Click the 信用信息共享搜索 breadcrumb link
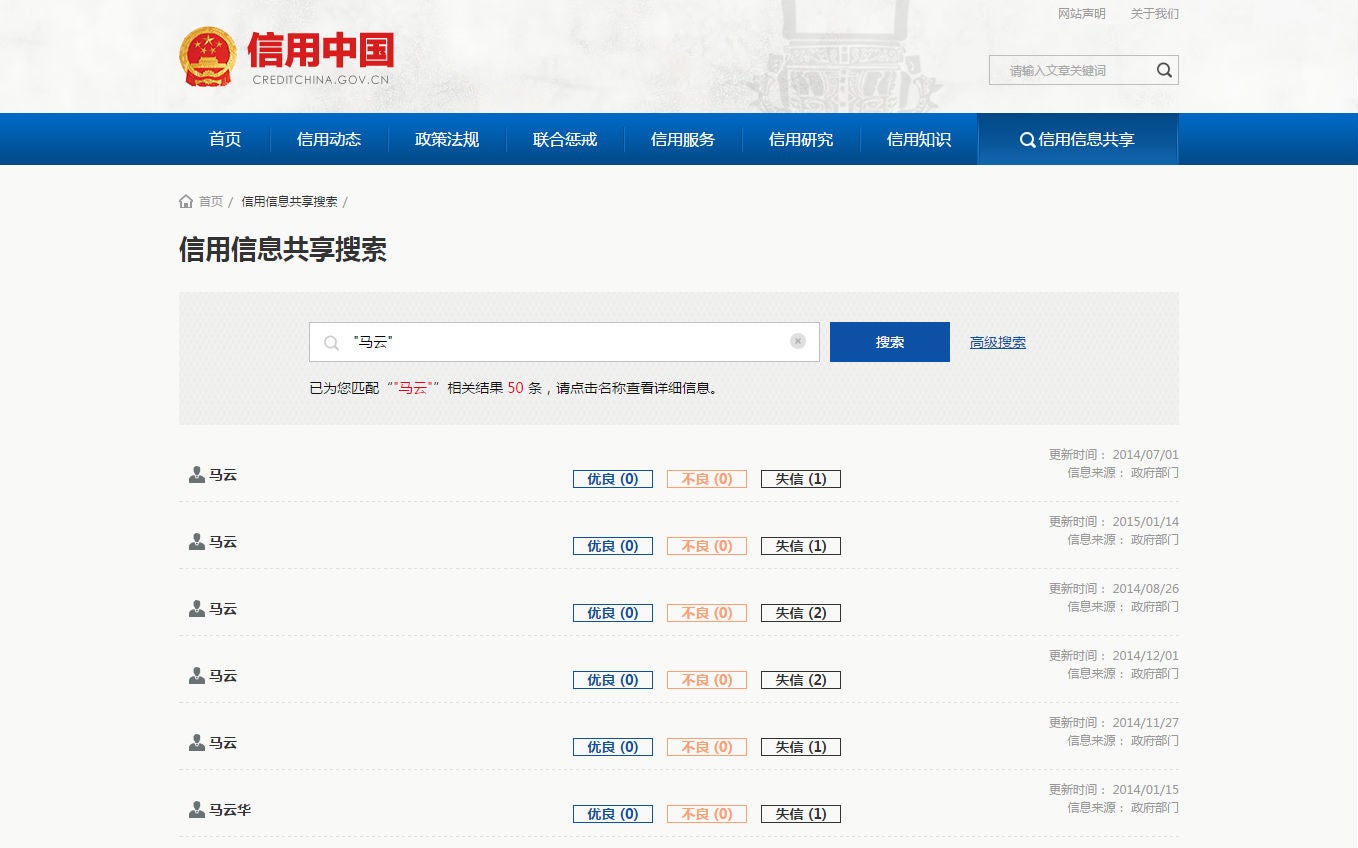The image size is (1358, 848). tap(289, 201)
